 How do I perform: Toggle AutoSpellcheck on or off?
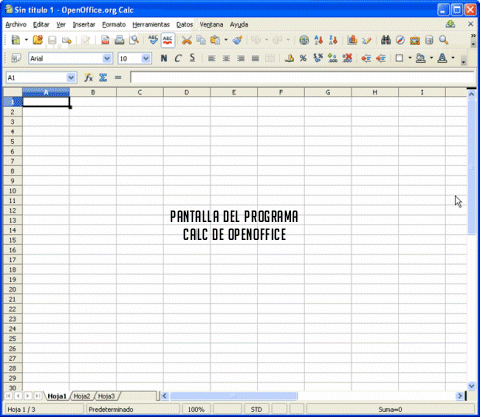(168, 40)
